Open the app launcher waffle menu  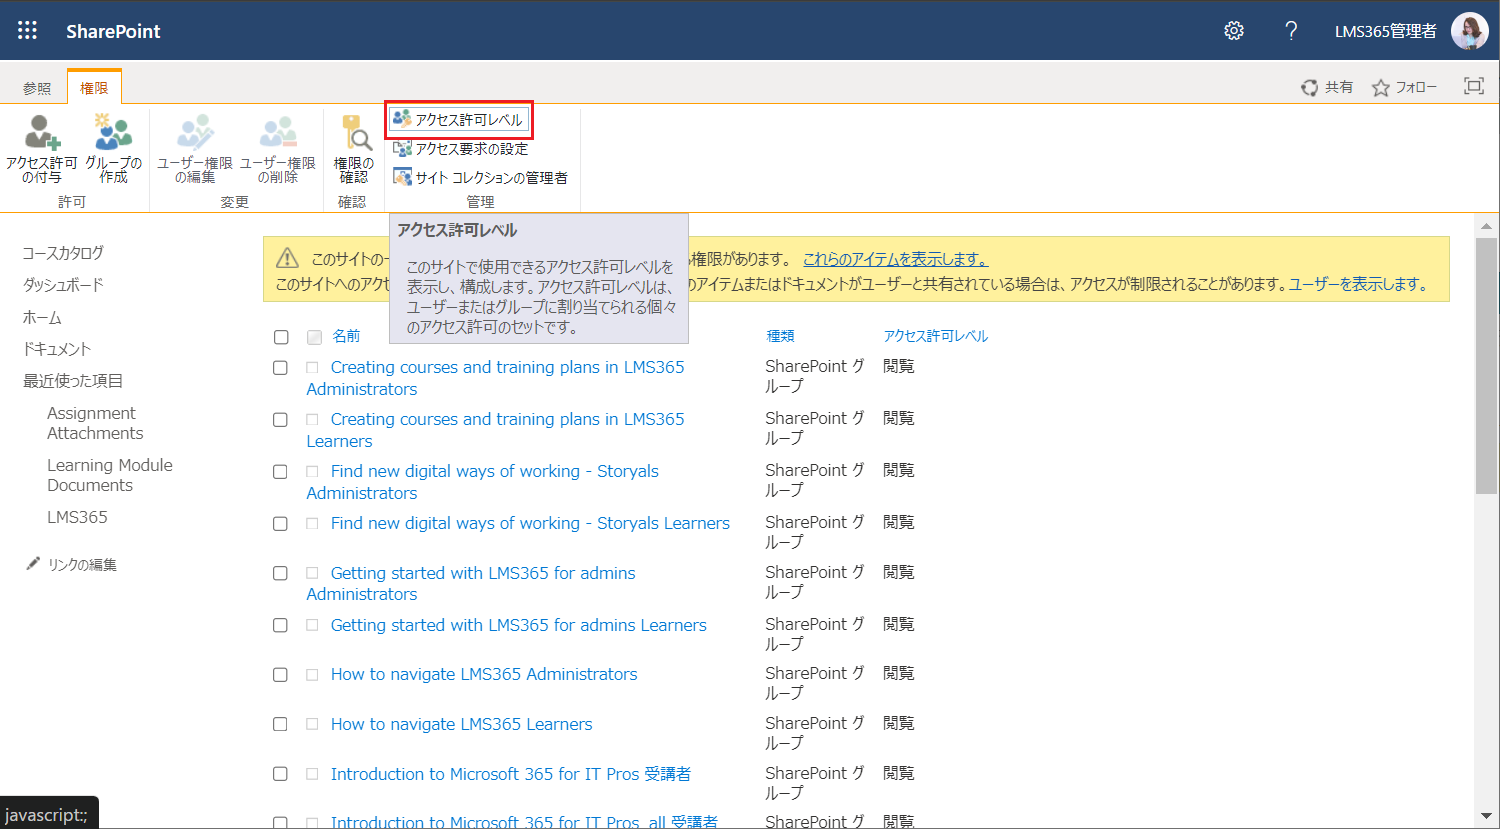coord(27,30)
